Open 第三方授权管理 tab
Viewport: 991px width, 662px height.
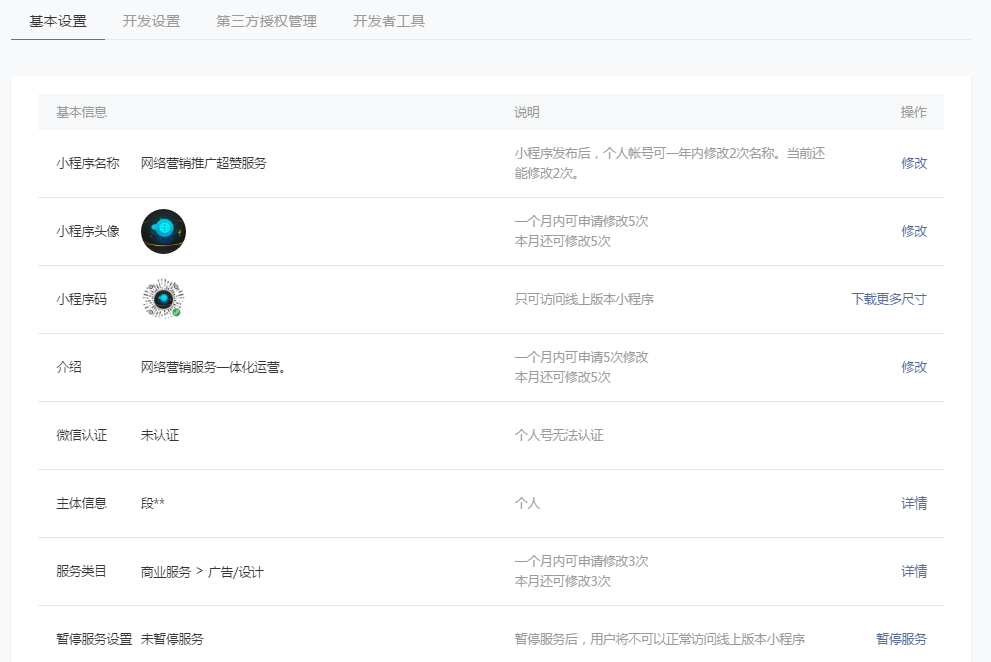(266, 21)
